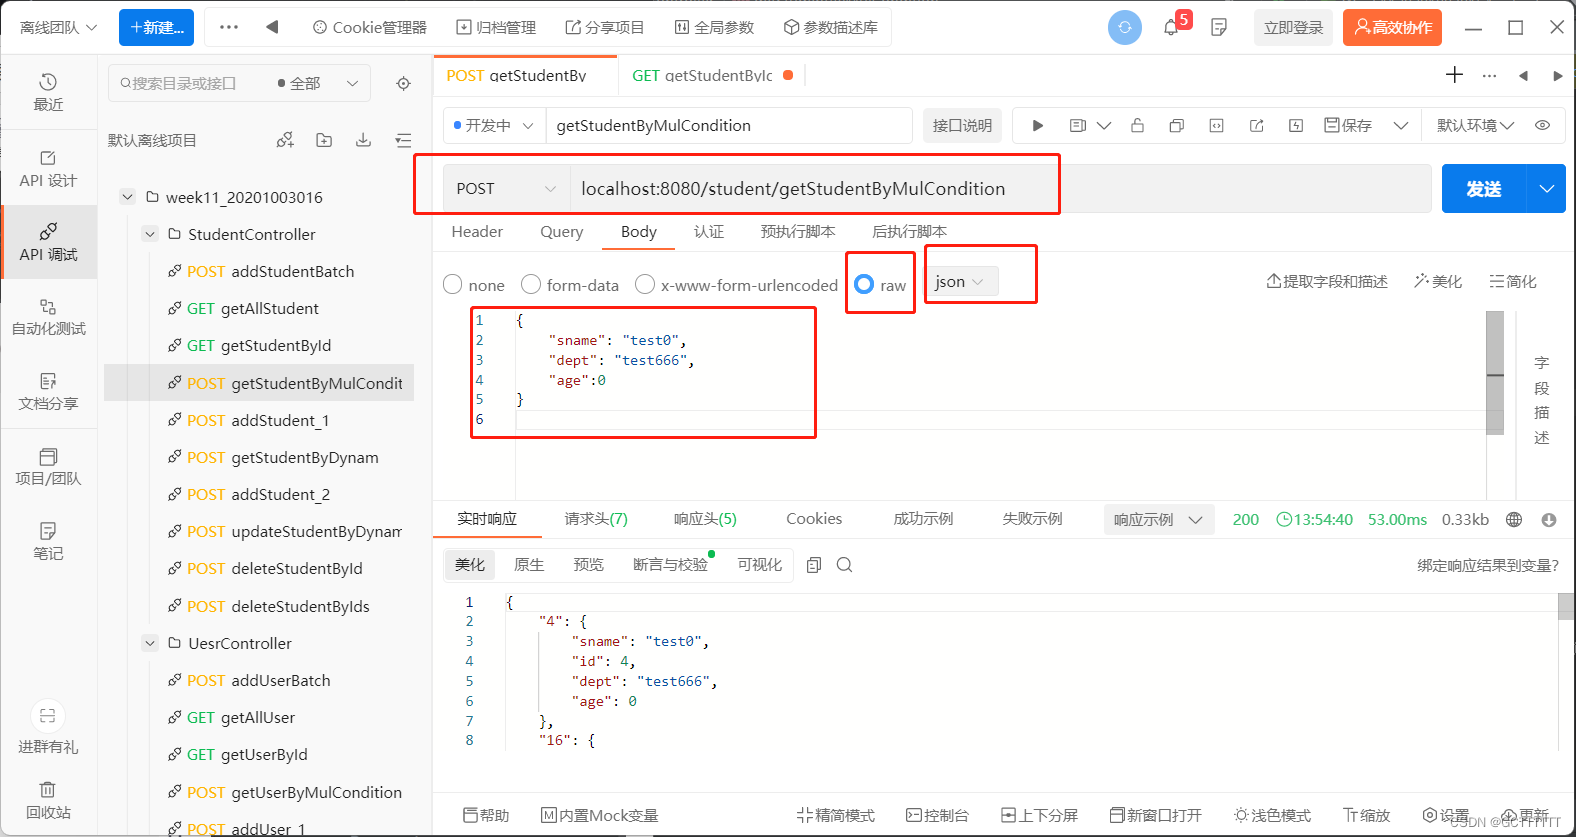Select the none body type radio
This screenshot has width=1576, height=837.
click(x=452, y=285)
